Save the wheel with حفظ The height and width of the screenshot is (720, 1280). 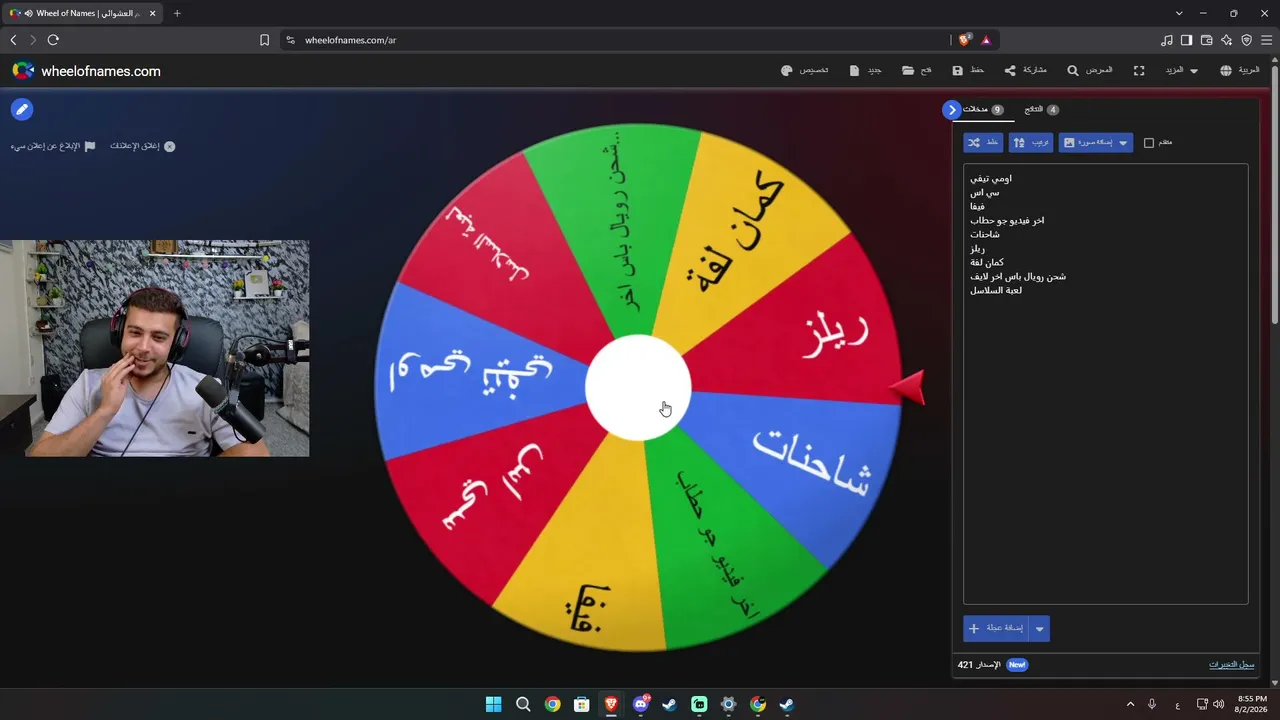click(x=968, y=71)
